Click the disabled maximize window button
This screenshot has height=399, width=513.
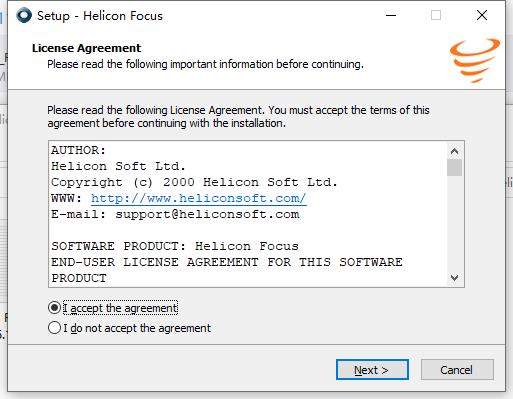click(436, 15)
